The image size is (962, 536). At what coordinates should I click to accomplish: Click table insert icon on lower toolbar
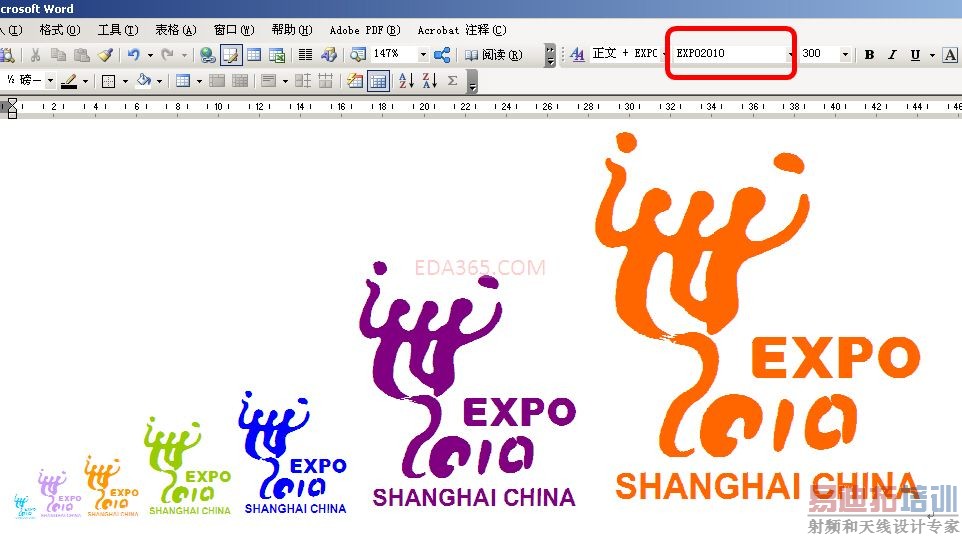point(182,80)
